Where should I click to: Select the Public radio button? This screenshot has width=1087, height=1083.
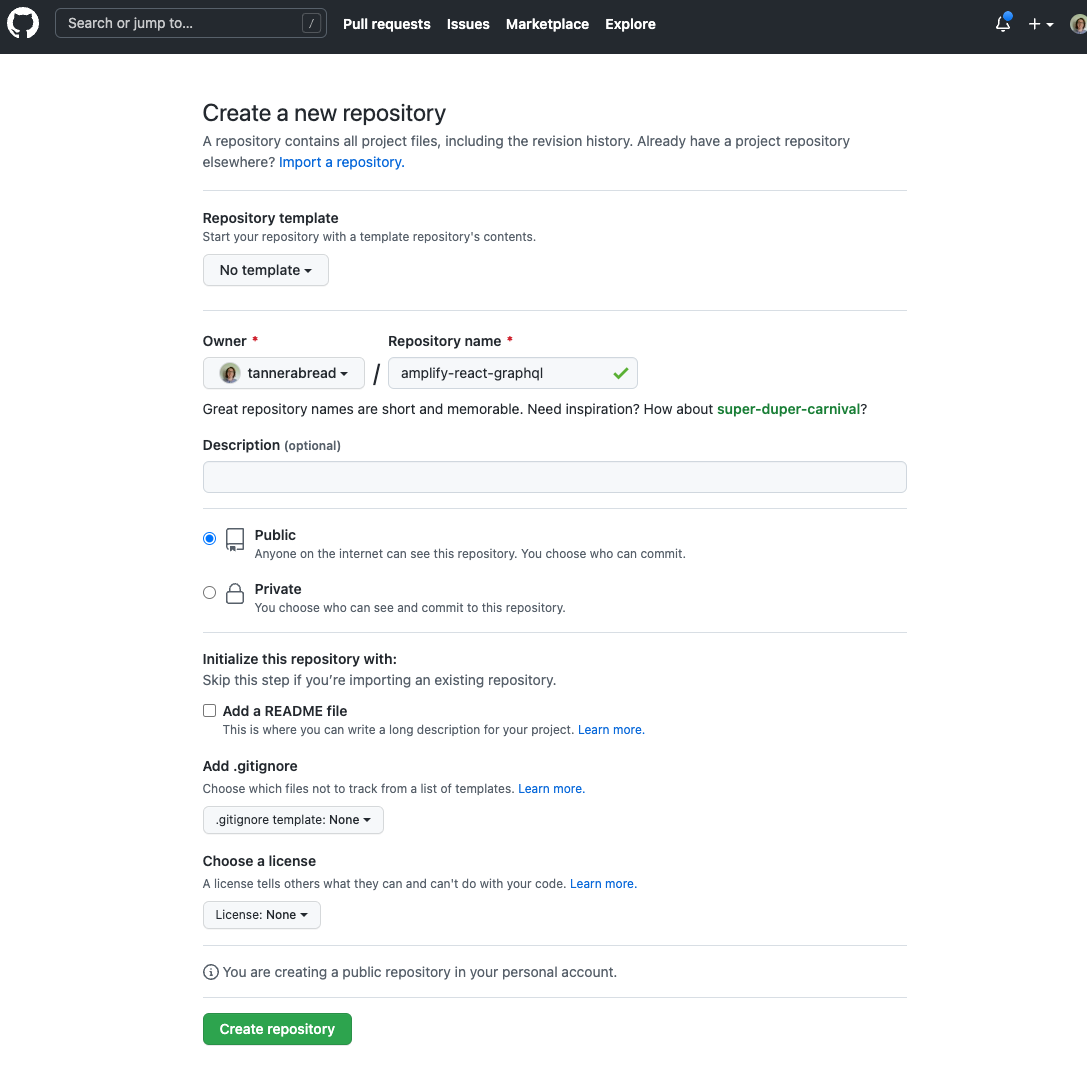coord(209,538)
